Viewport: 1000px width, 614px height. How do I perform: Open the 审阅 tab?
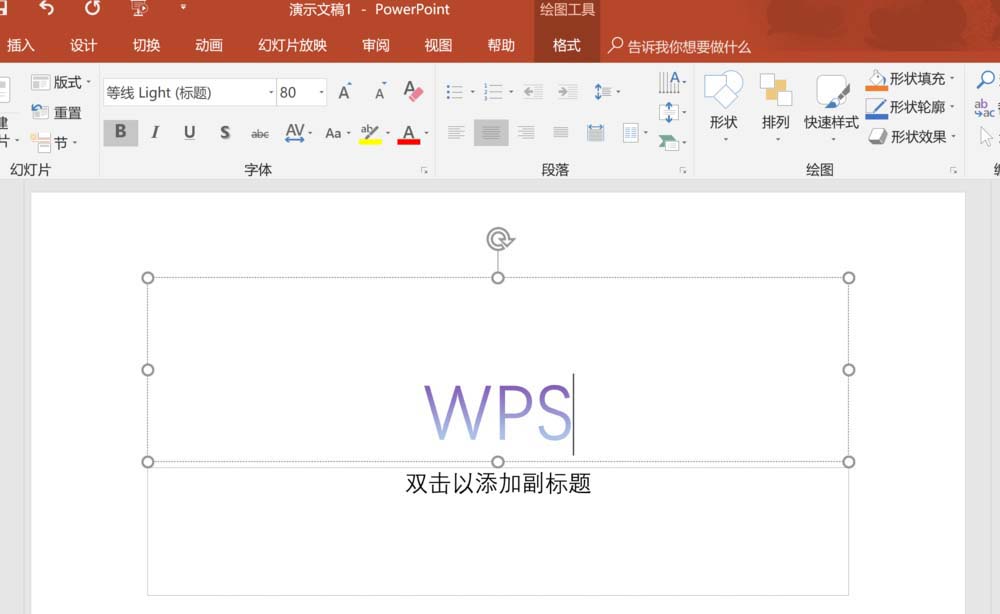[376, 45]
